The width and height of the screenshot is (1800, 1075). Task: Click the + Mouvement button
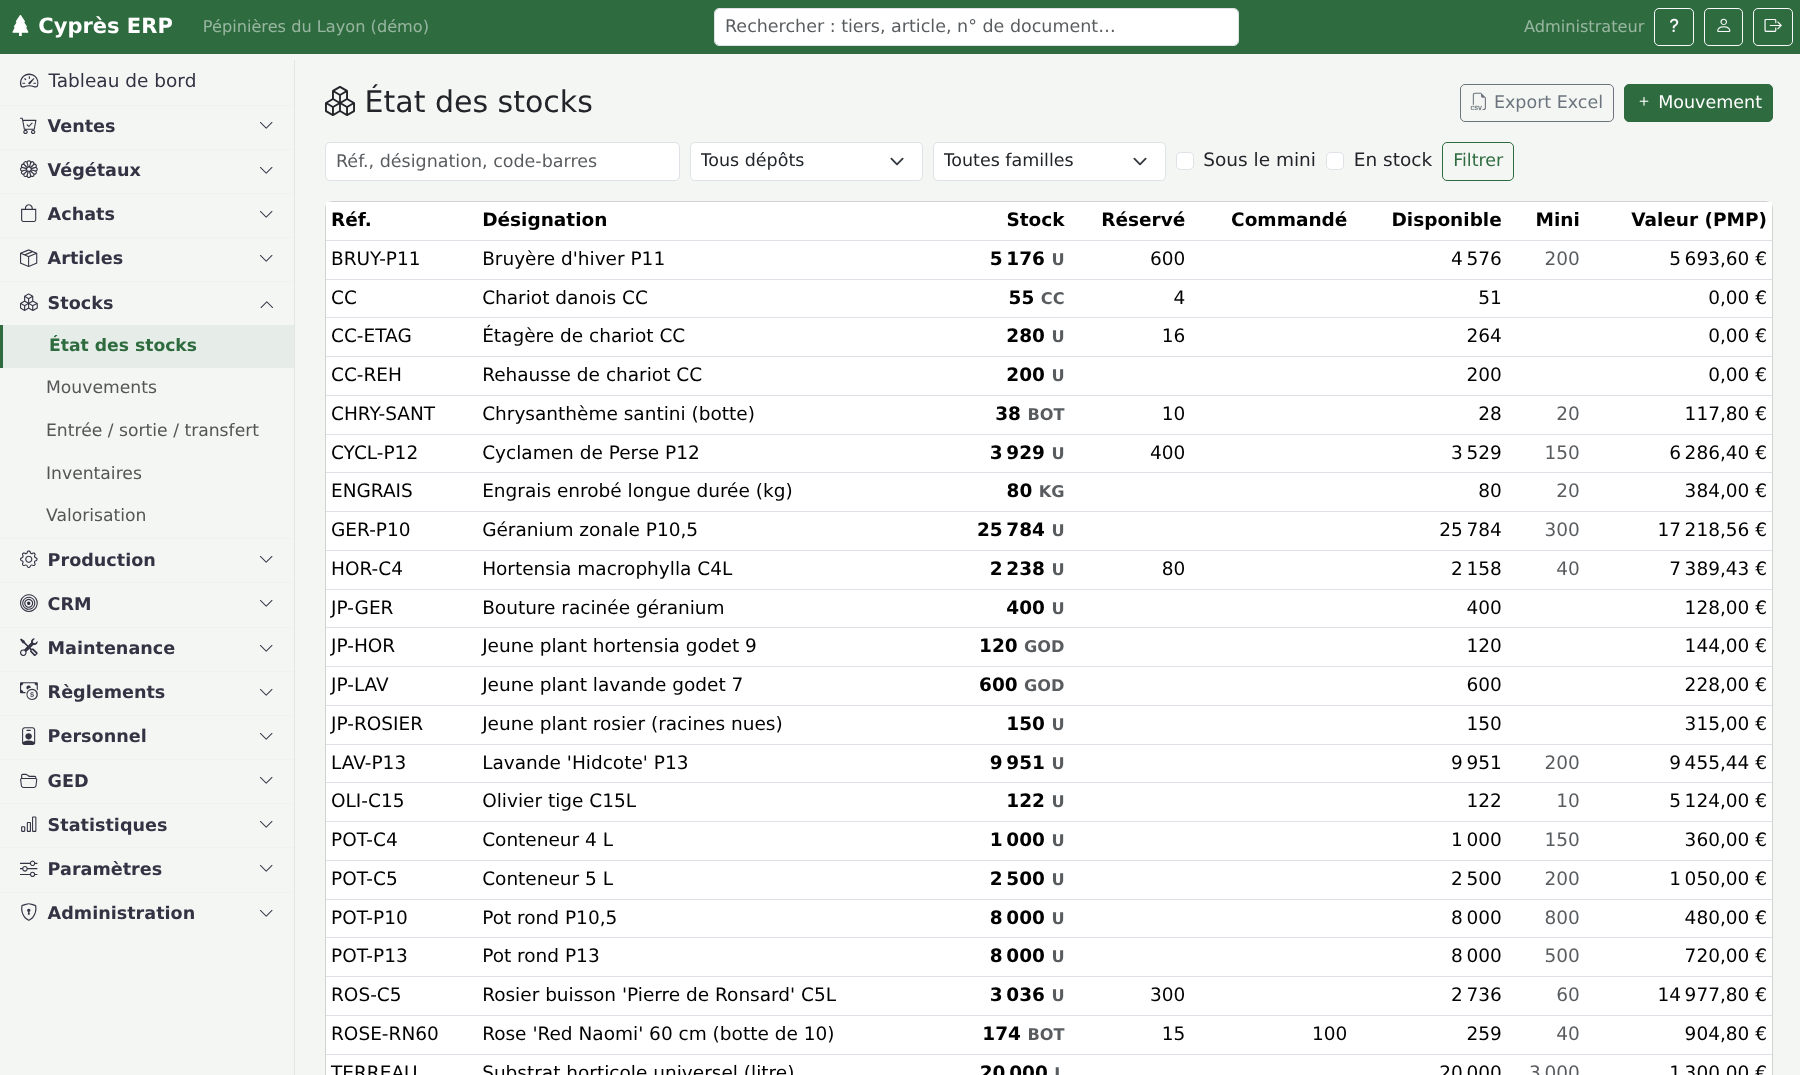pos(1698,103)
